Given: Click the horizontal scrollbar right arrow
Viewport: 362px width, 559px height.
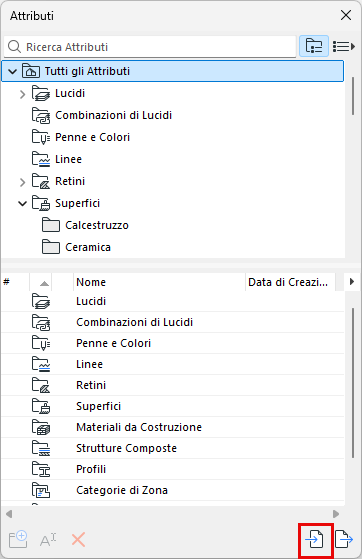Looking at the screenshot, I should tap(336, 514).
